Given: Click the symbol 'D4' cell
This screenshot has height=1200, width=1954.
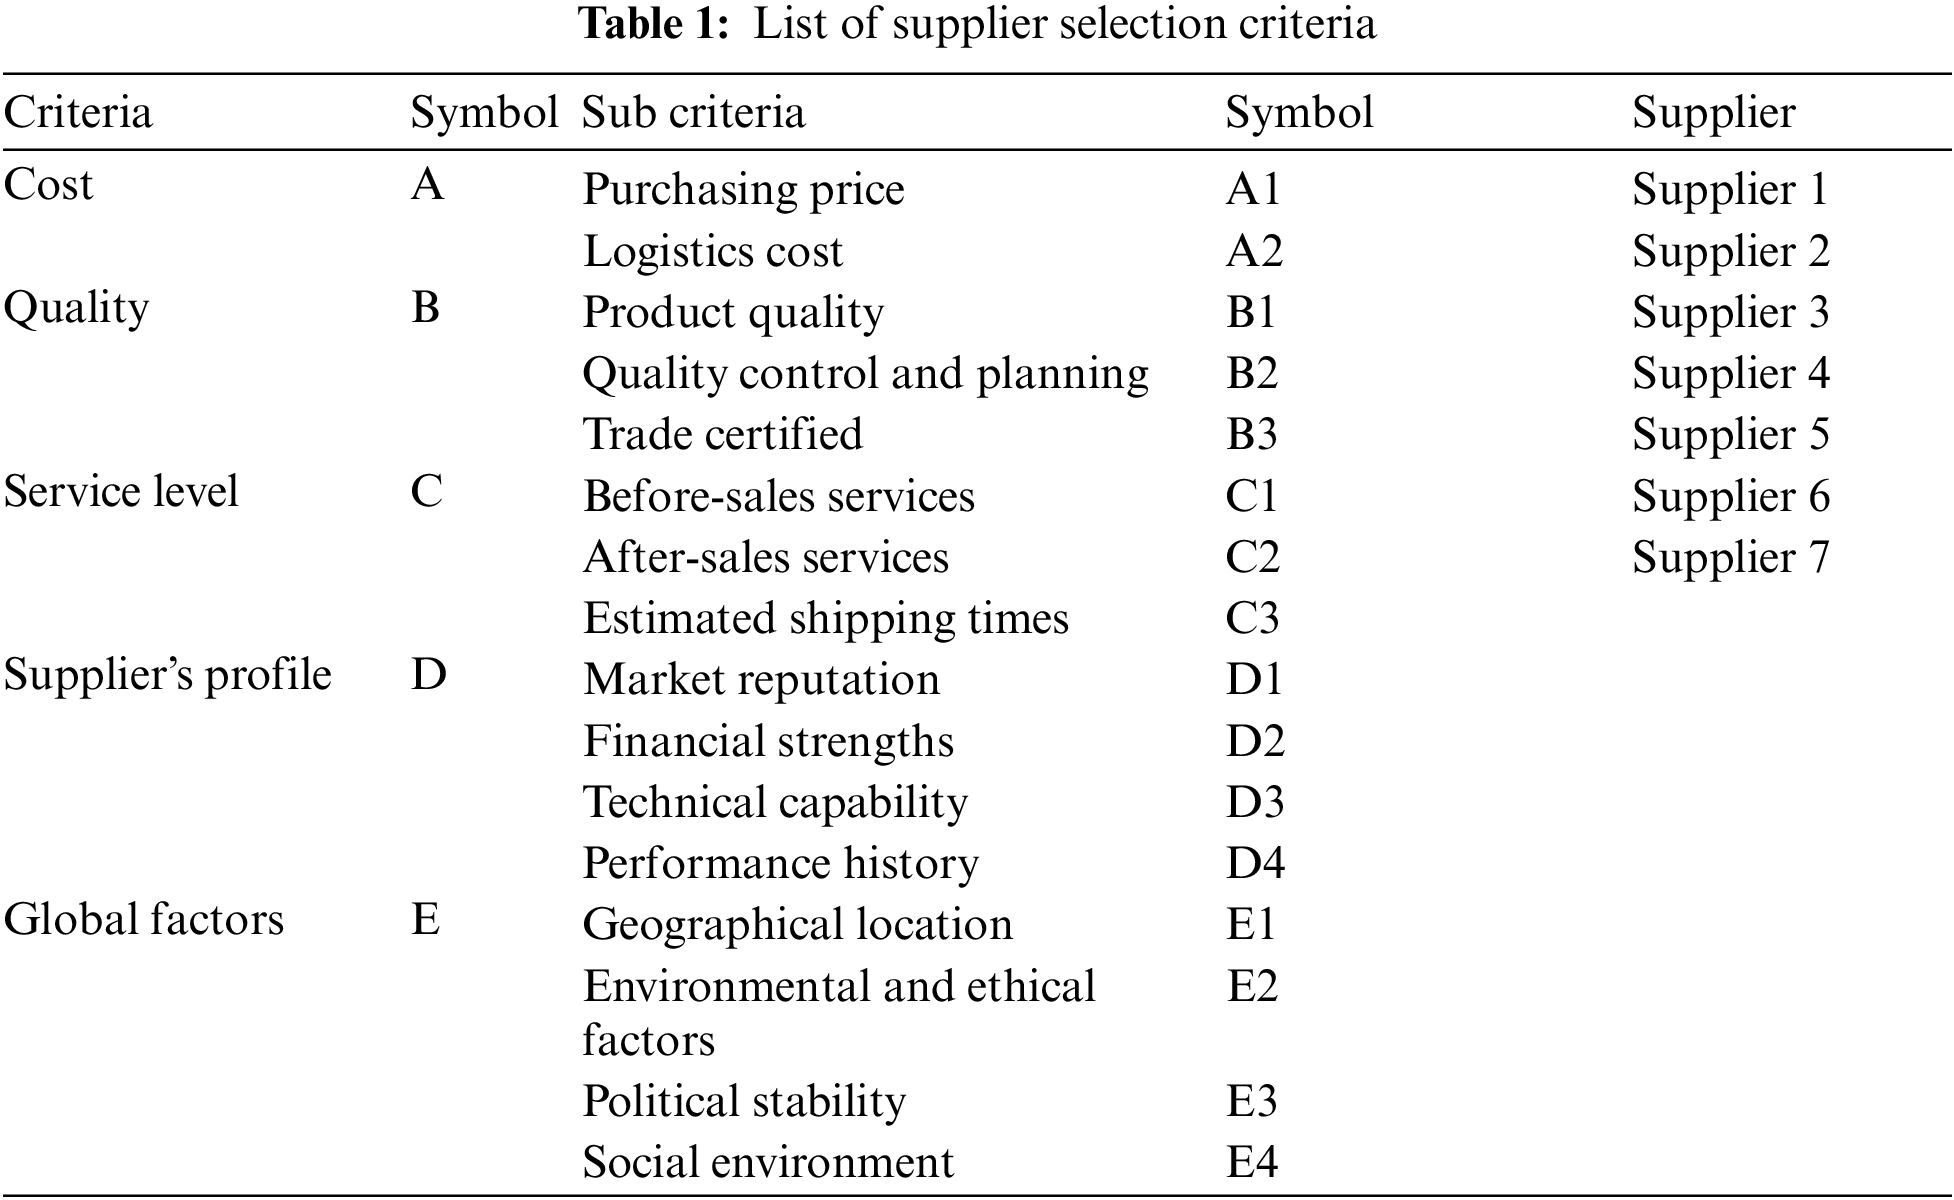Looking at the screenshot, I should coord(1254,864).
